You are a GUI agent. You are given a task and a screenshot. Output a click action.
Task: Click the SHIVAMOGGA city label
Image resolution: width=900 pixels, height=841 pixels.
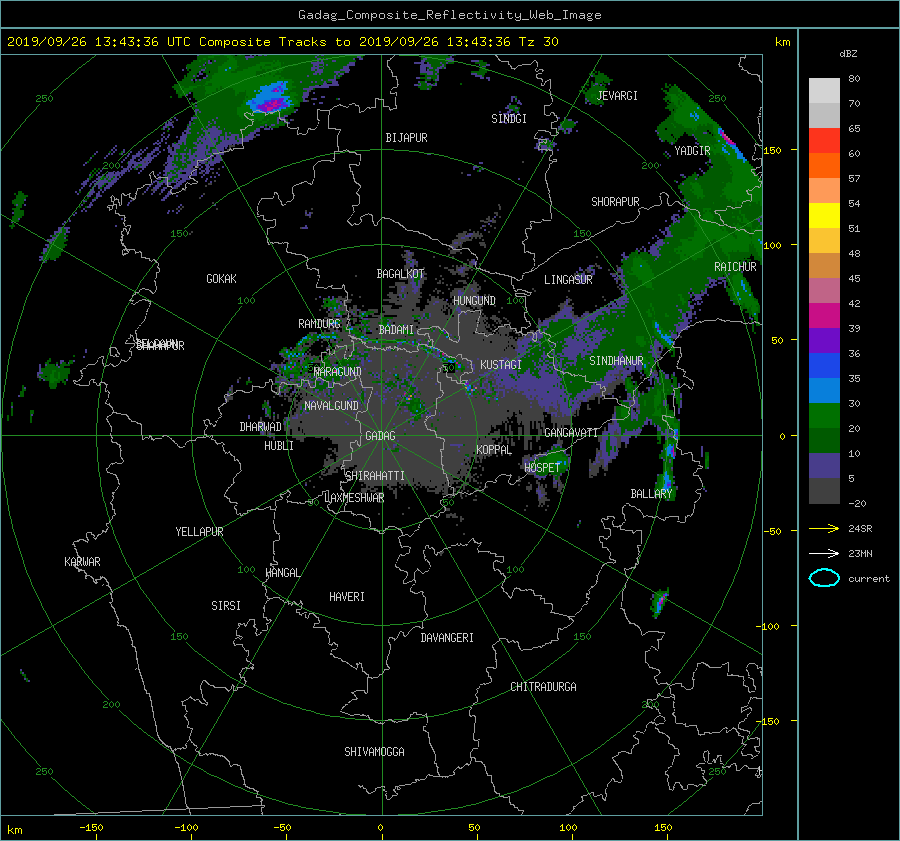(374, 752)
